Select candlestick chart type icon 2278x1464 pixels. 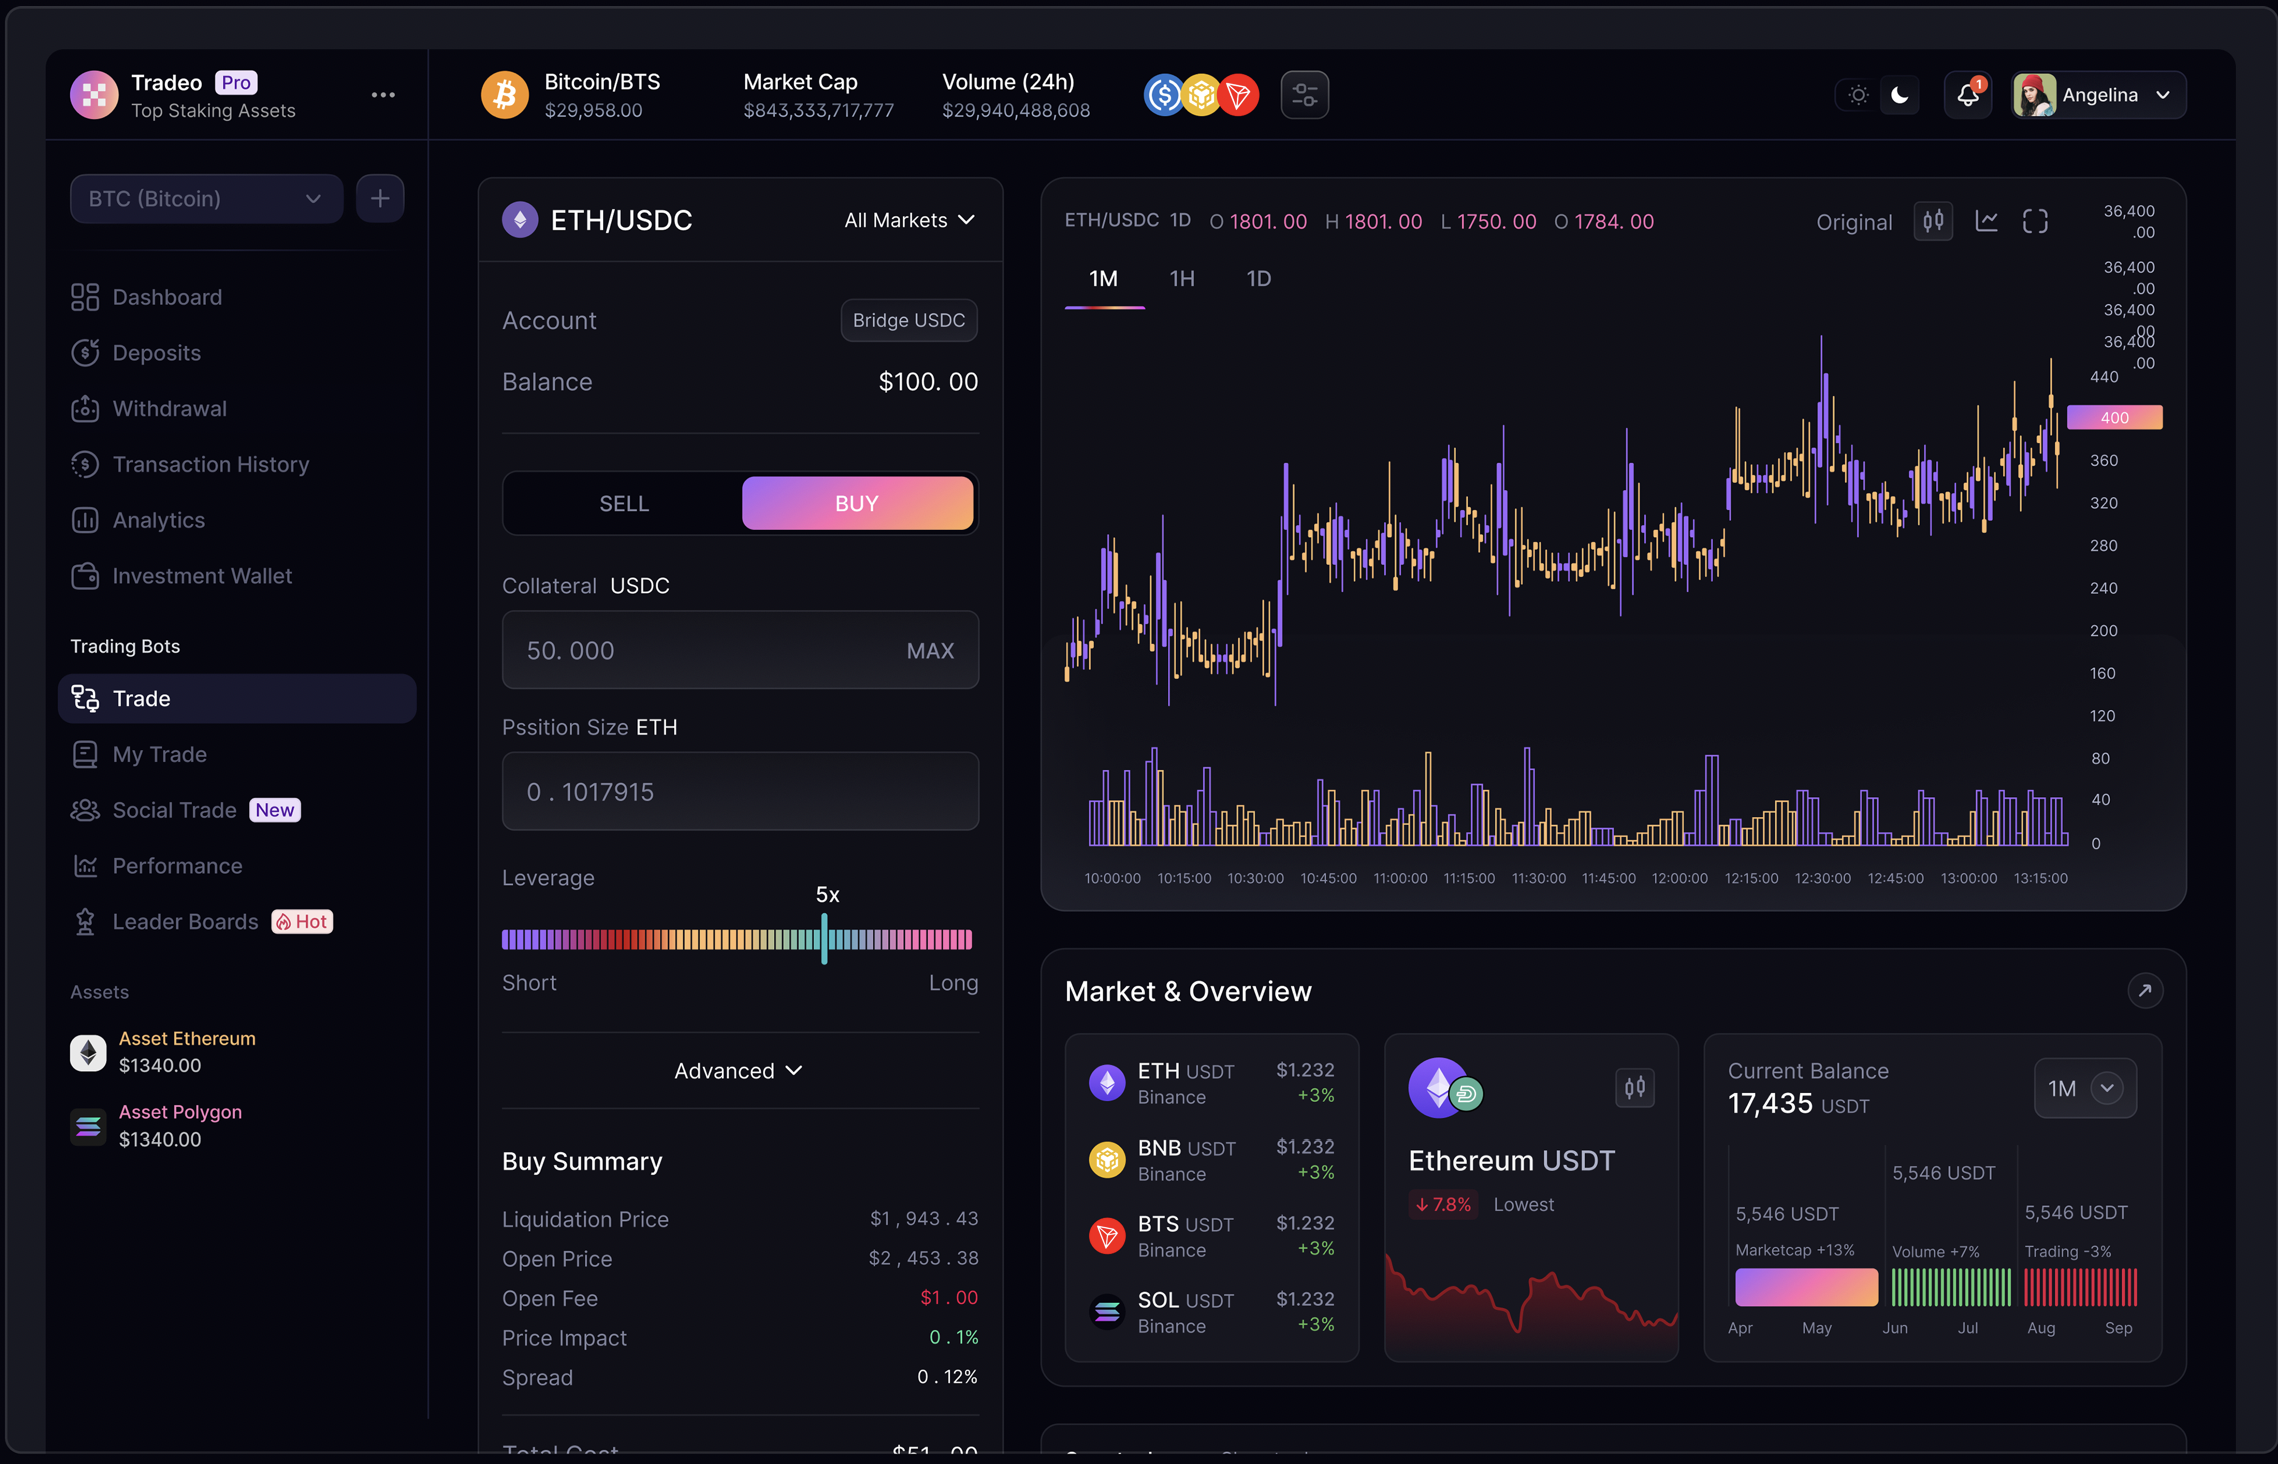point(1933,221)
